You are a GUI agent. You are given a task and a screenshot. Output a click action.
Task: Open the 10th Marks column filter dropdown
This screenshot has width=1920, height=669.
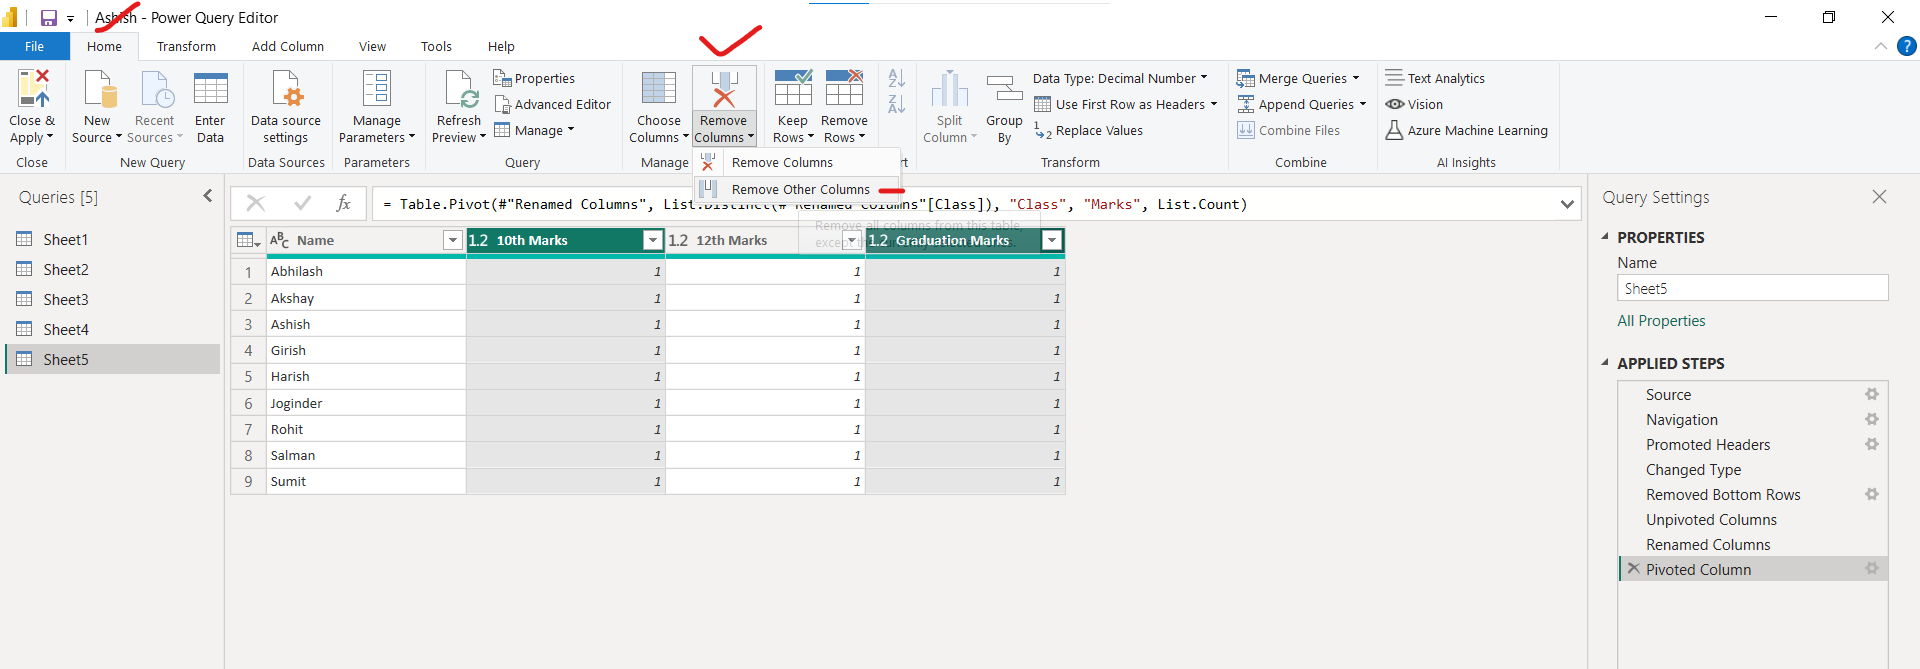(x=652, y=240)
